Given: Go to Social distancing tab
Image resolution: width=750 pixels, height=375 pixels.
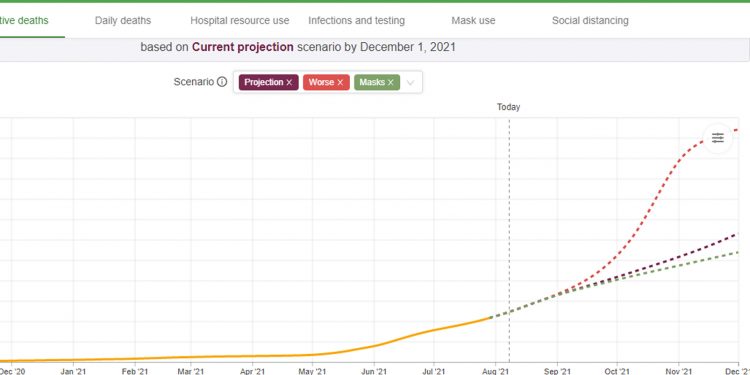Looking at the screenshot, I should tap(590, 21).
